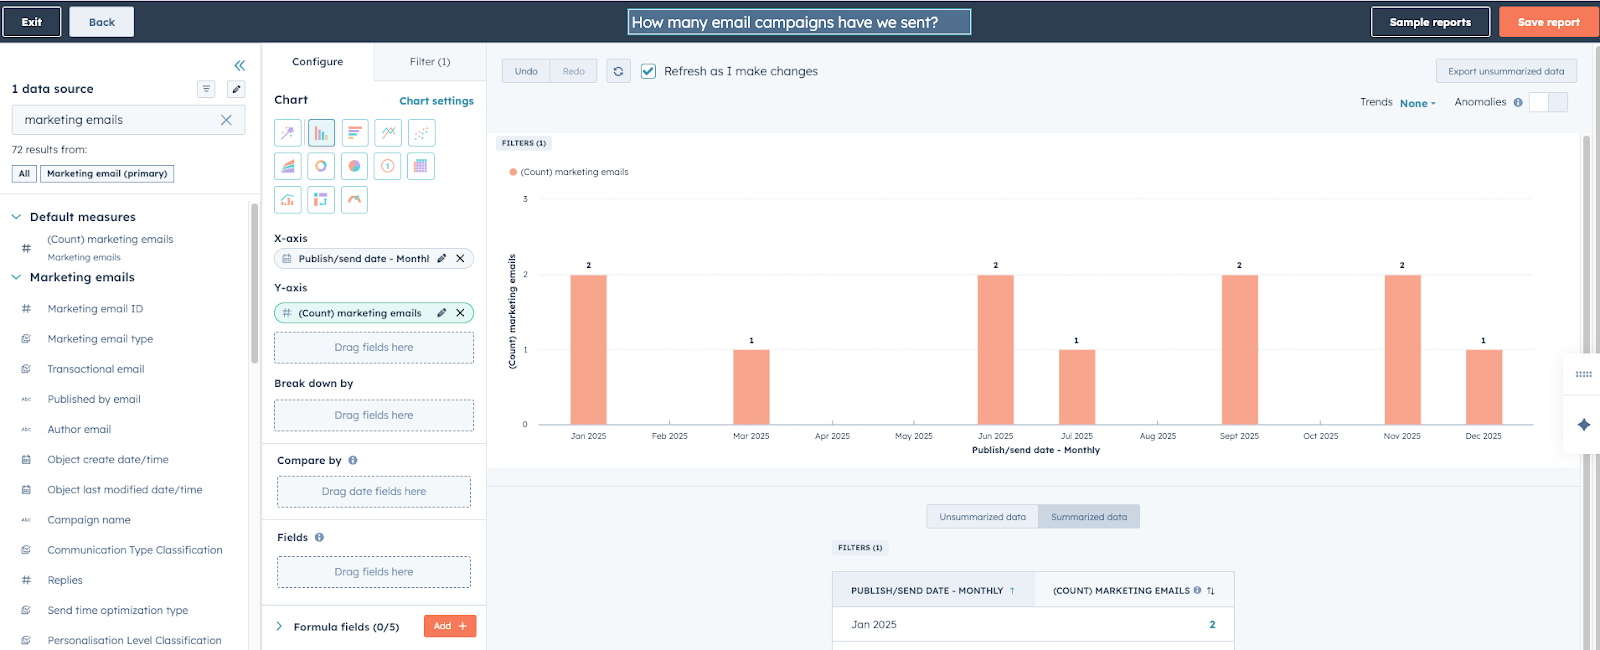The image size is (1600, 650).
Task: Switch to the scatter plot chart
Action: pyautogui.click(x=421, y=133)
